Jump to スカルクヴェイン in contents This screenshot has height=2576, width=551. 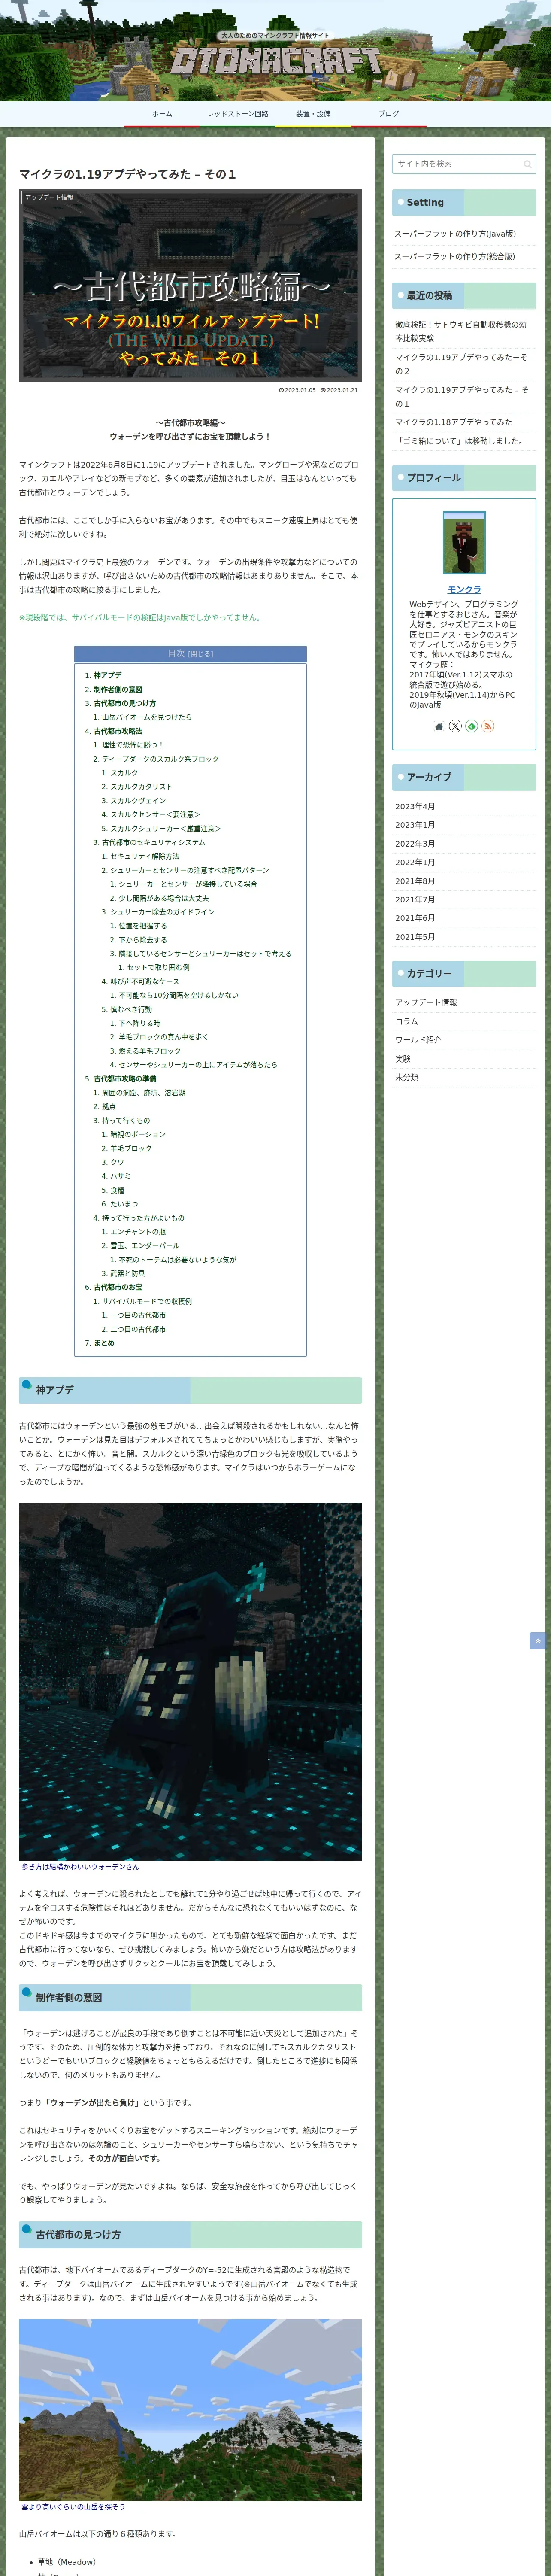pyautogui.click(x=138, y=801)
